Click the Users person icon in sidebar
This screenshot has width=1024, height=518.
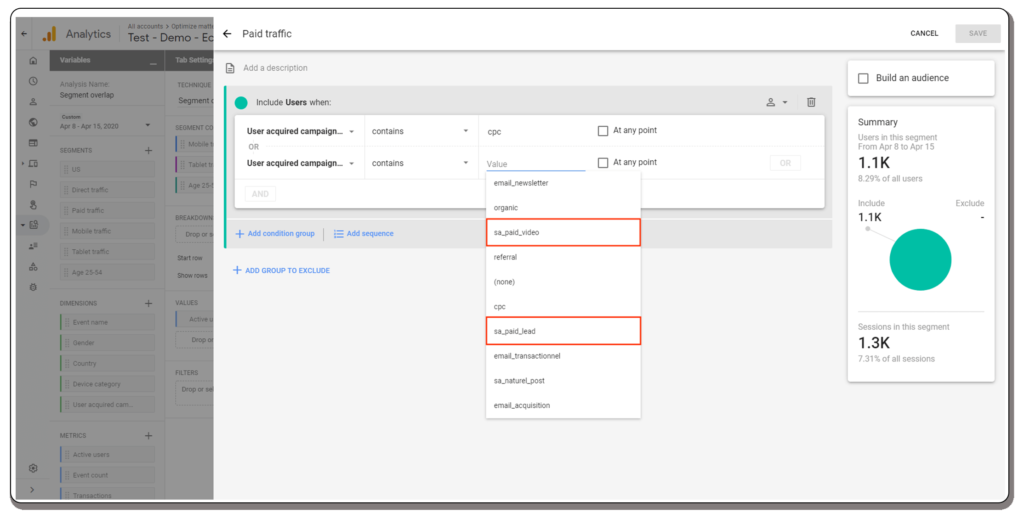[33, 101]
